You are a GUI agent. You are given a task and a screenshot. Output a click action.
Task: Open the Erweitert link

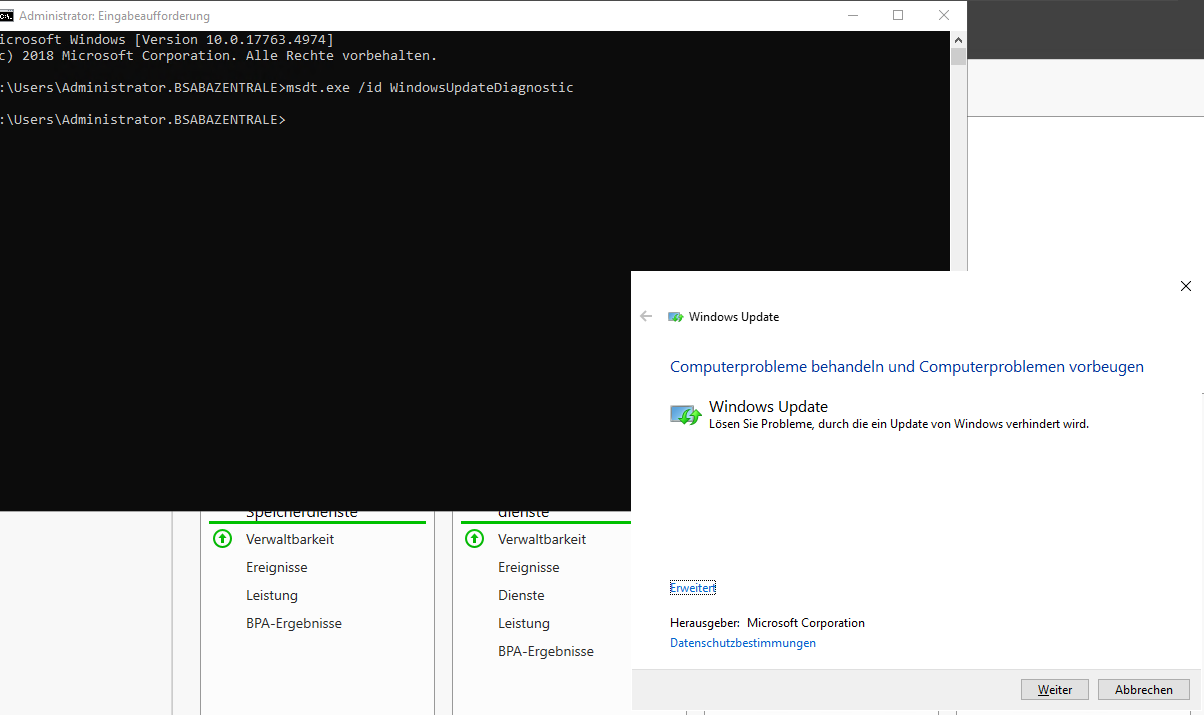[693, 588]
